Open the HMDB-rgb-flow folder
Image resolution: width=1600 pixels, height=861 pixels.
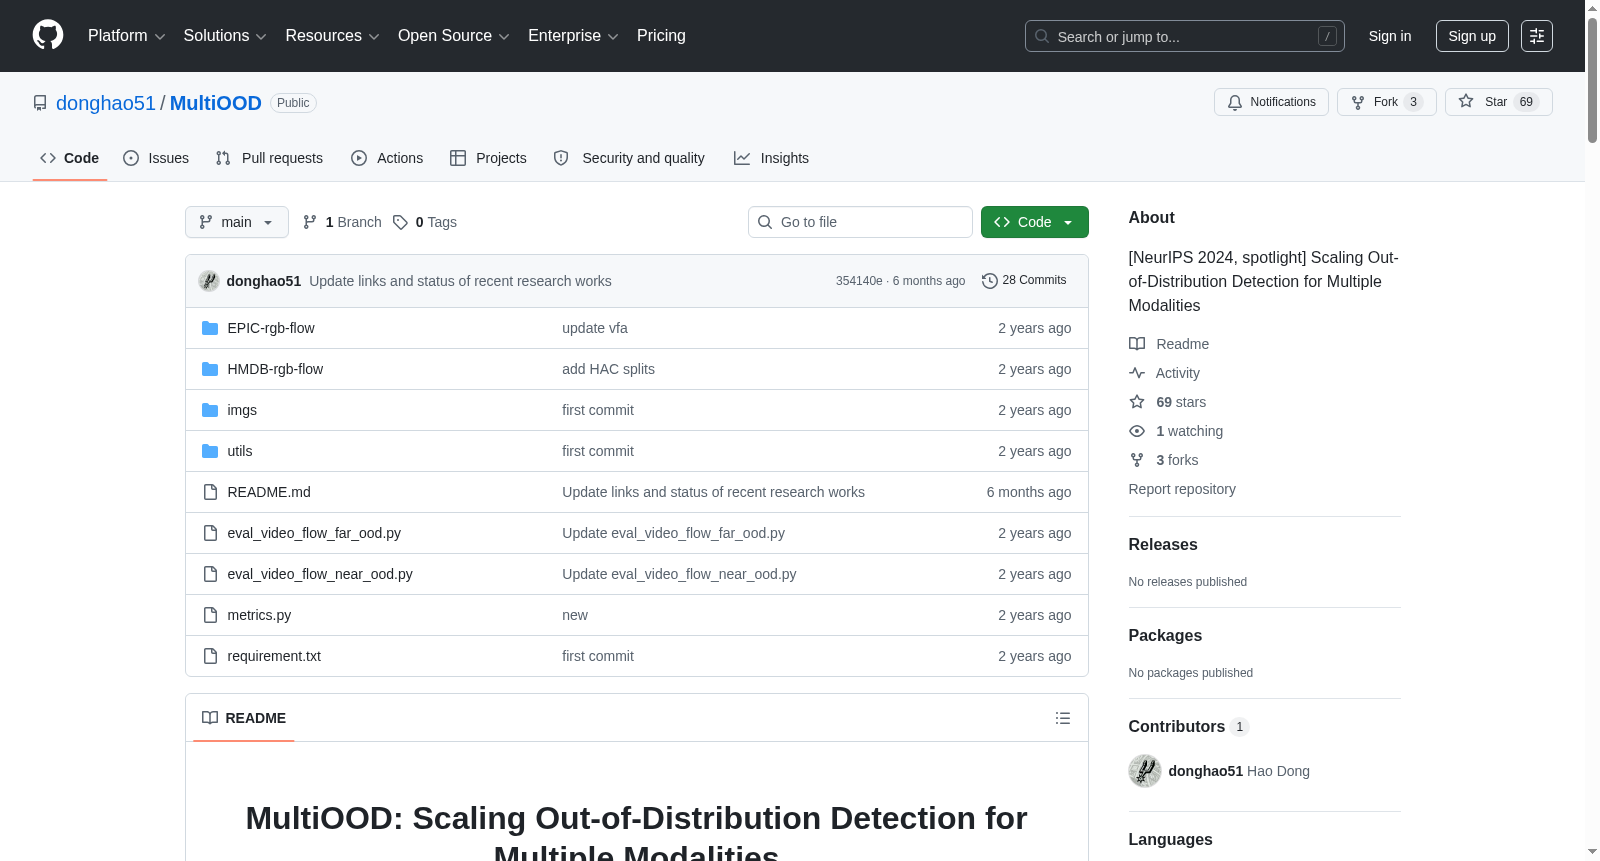coord(275,369)
